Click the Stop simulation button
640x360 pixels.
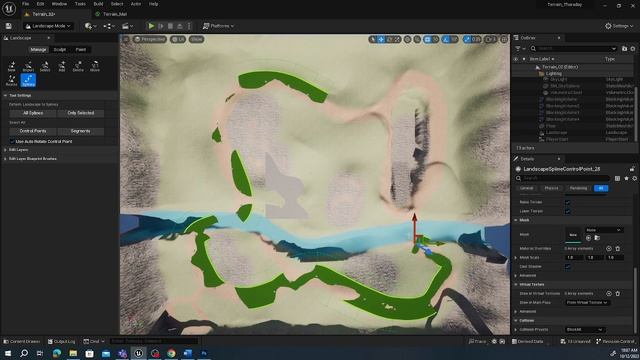pyautogui.click(x=170, y=26)
